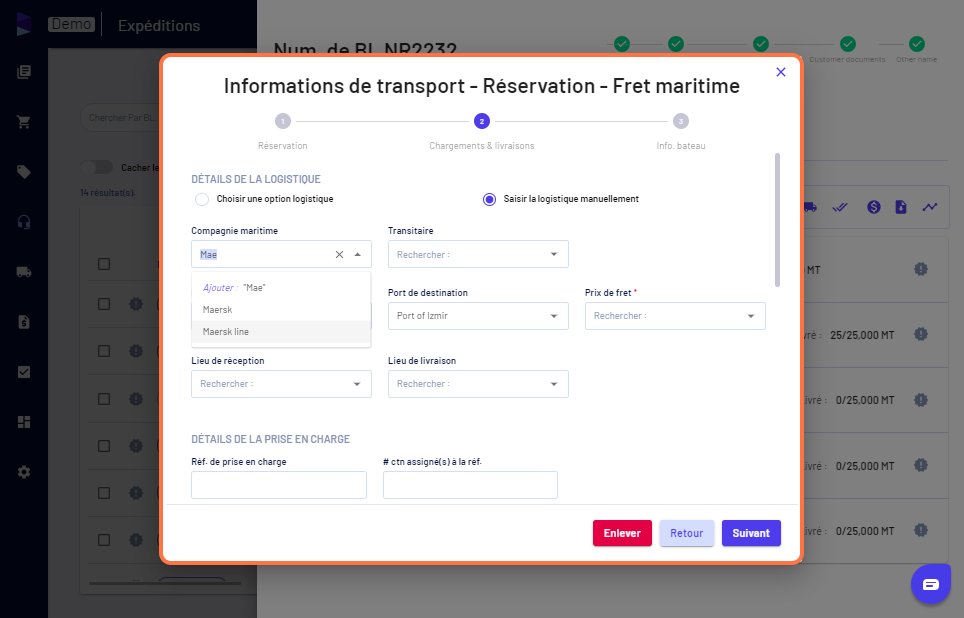Viewport: 964px width, 618px height.
Task: Open the dashboard grid sidebar icon
Action: tap(24, 422)
